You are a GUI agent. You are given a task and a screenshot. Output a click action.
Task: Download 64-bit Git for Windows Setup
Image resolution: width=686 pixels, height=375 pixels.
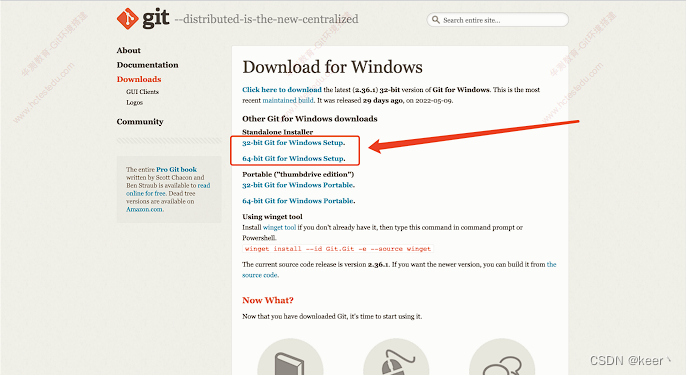(294, 158)
